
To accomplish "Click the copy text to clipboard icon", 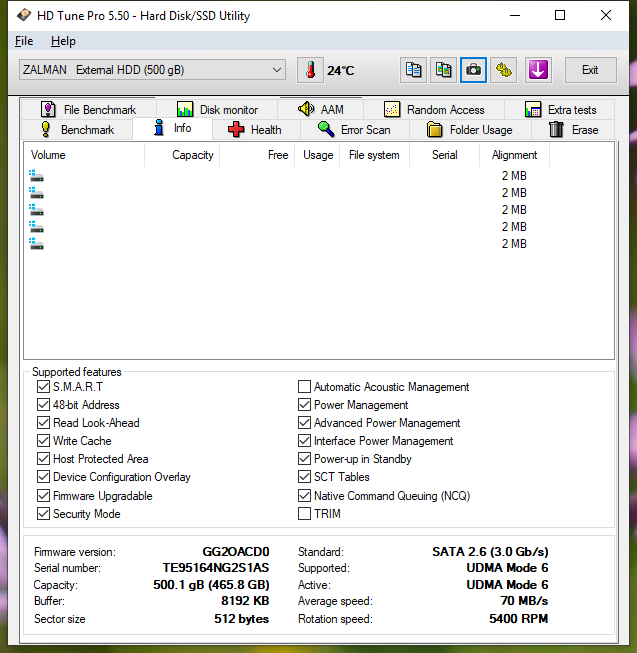I will (x=413, y=70).
